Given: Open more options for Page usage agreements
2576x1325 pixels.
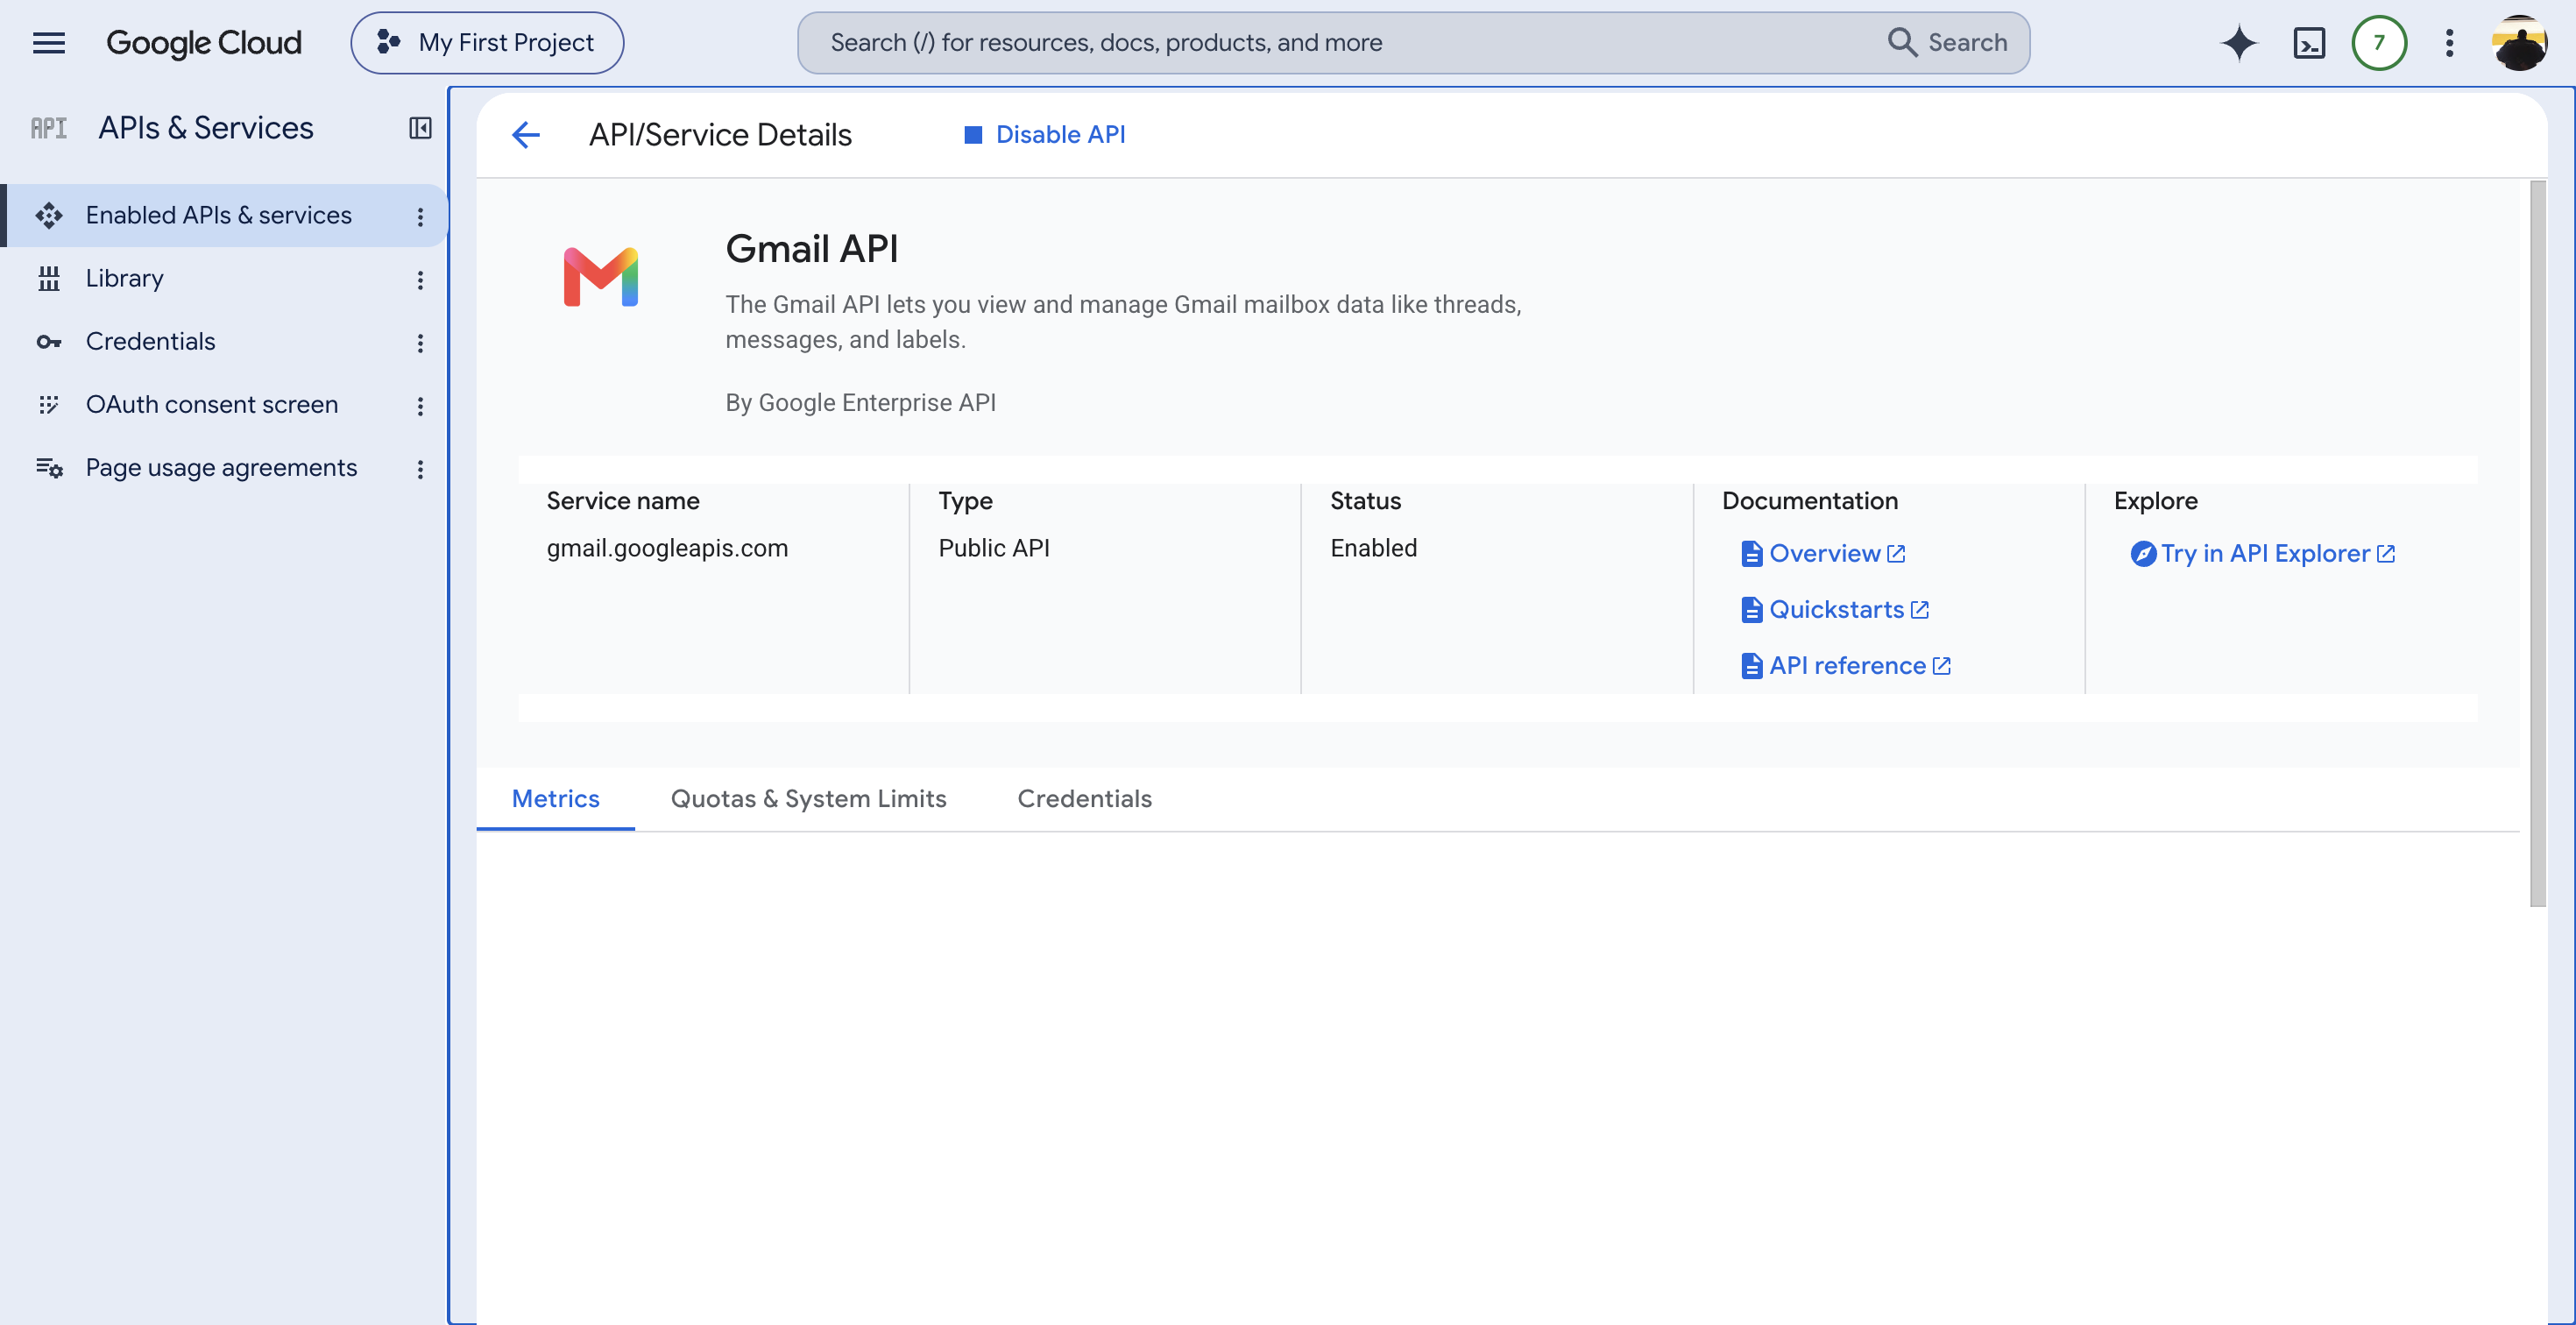Looking at the screenshot, I should (x=420, y=468).
